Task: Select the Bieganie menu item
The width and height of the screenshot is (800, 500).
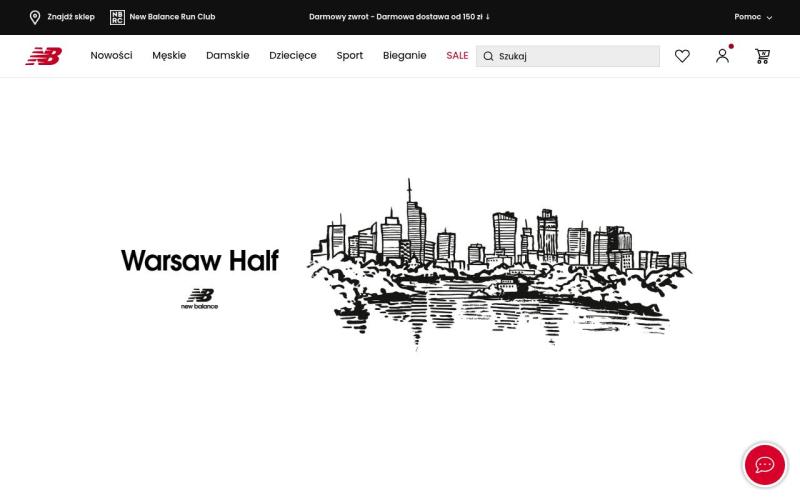Action: pos(404,56)
